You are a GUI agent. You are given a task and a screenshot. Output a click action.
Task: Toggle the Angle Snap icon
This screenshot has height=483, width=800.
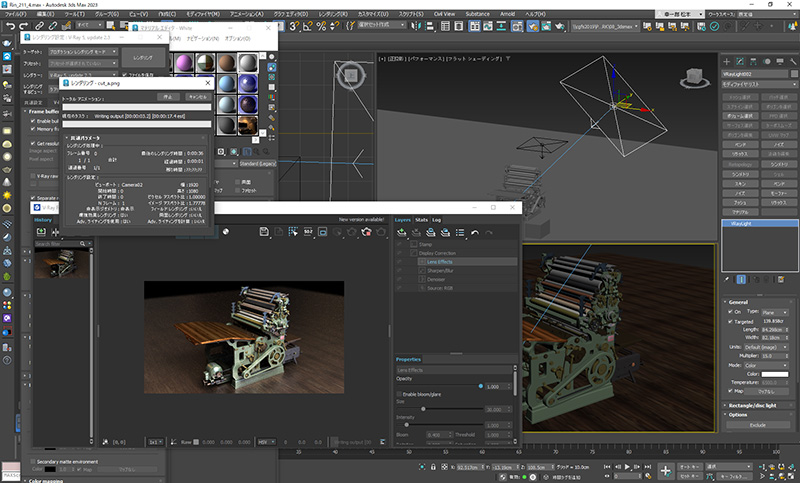point(308,26)
